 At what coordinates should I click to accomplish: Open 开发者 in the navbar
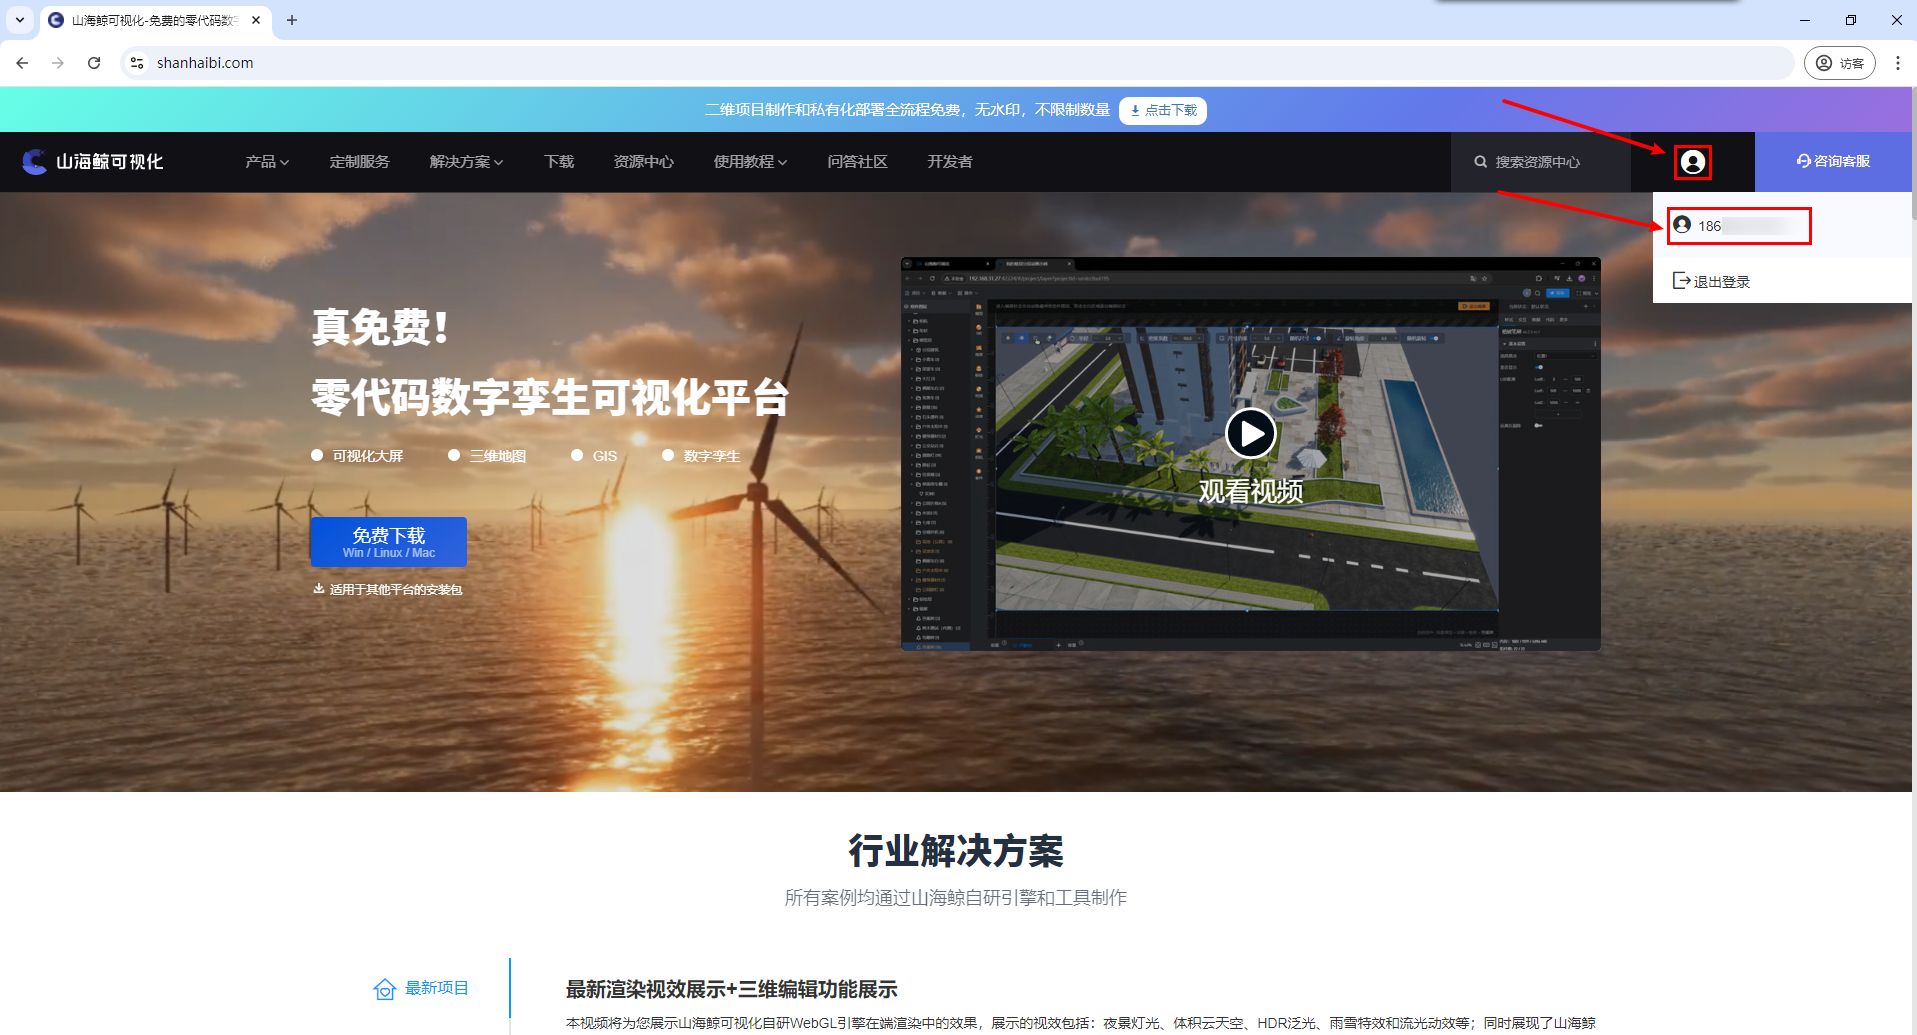pos(950,162)
